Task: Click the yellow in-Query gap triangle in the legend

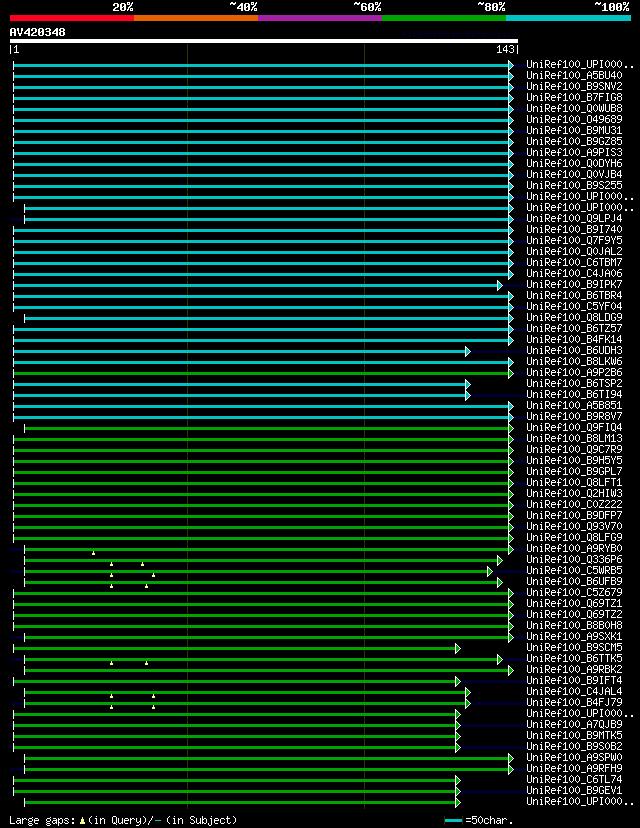Action: coord(82,821)
